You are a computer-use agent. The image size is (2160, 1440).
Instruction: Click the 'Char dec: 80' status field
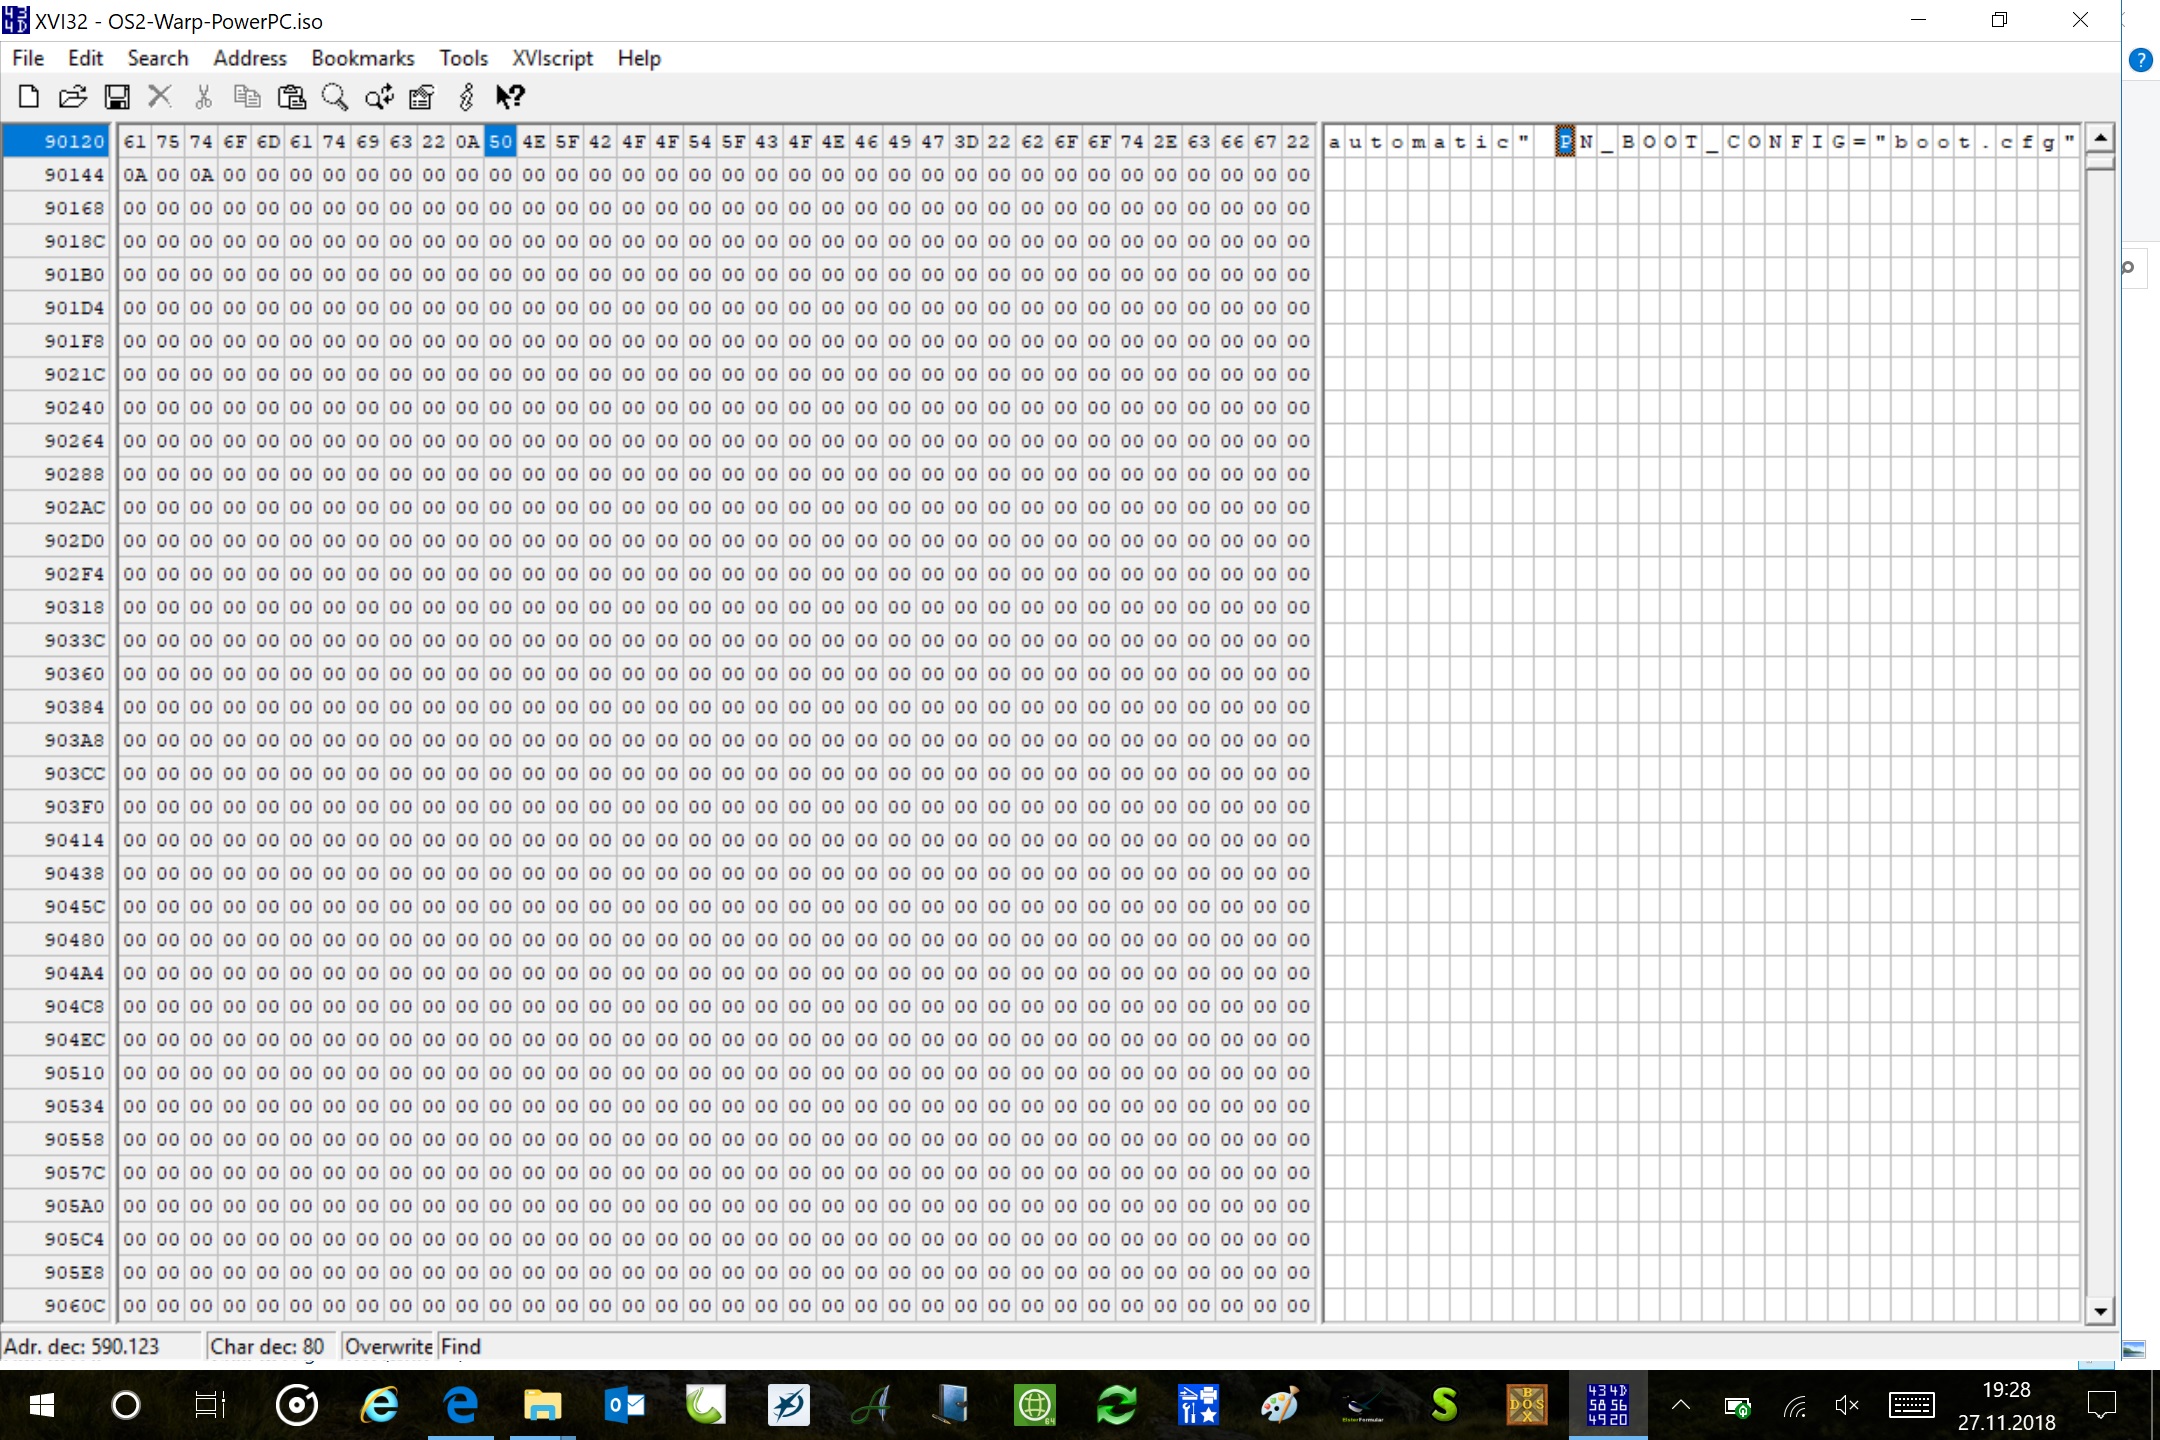tap(271, 1346)
